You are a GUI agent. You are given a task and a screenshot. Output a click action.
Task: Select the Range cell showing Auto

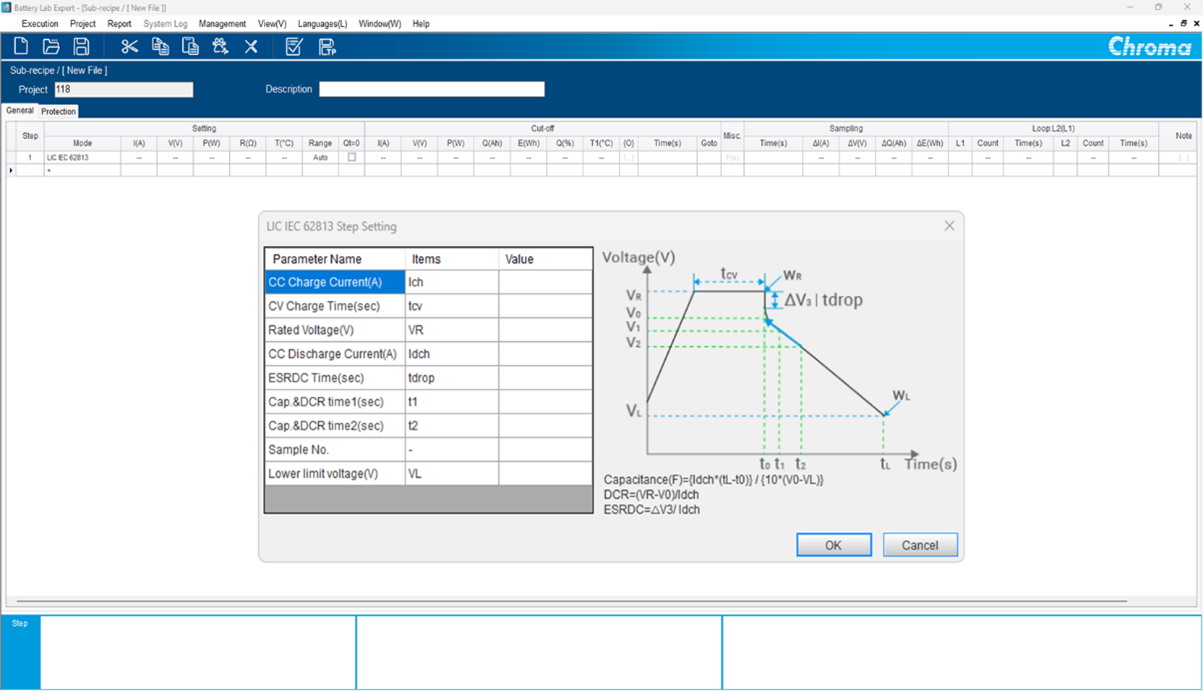[320, 157]
